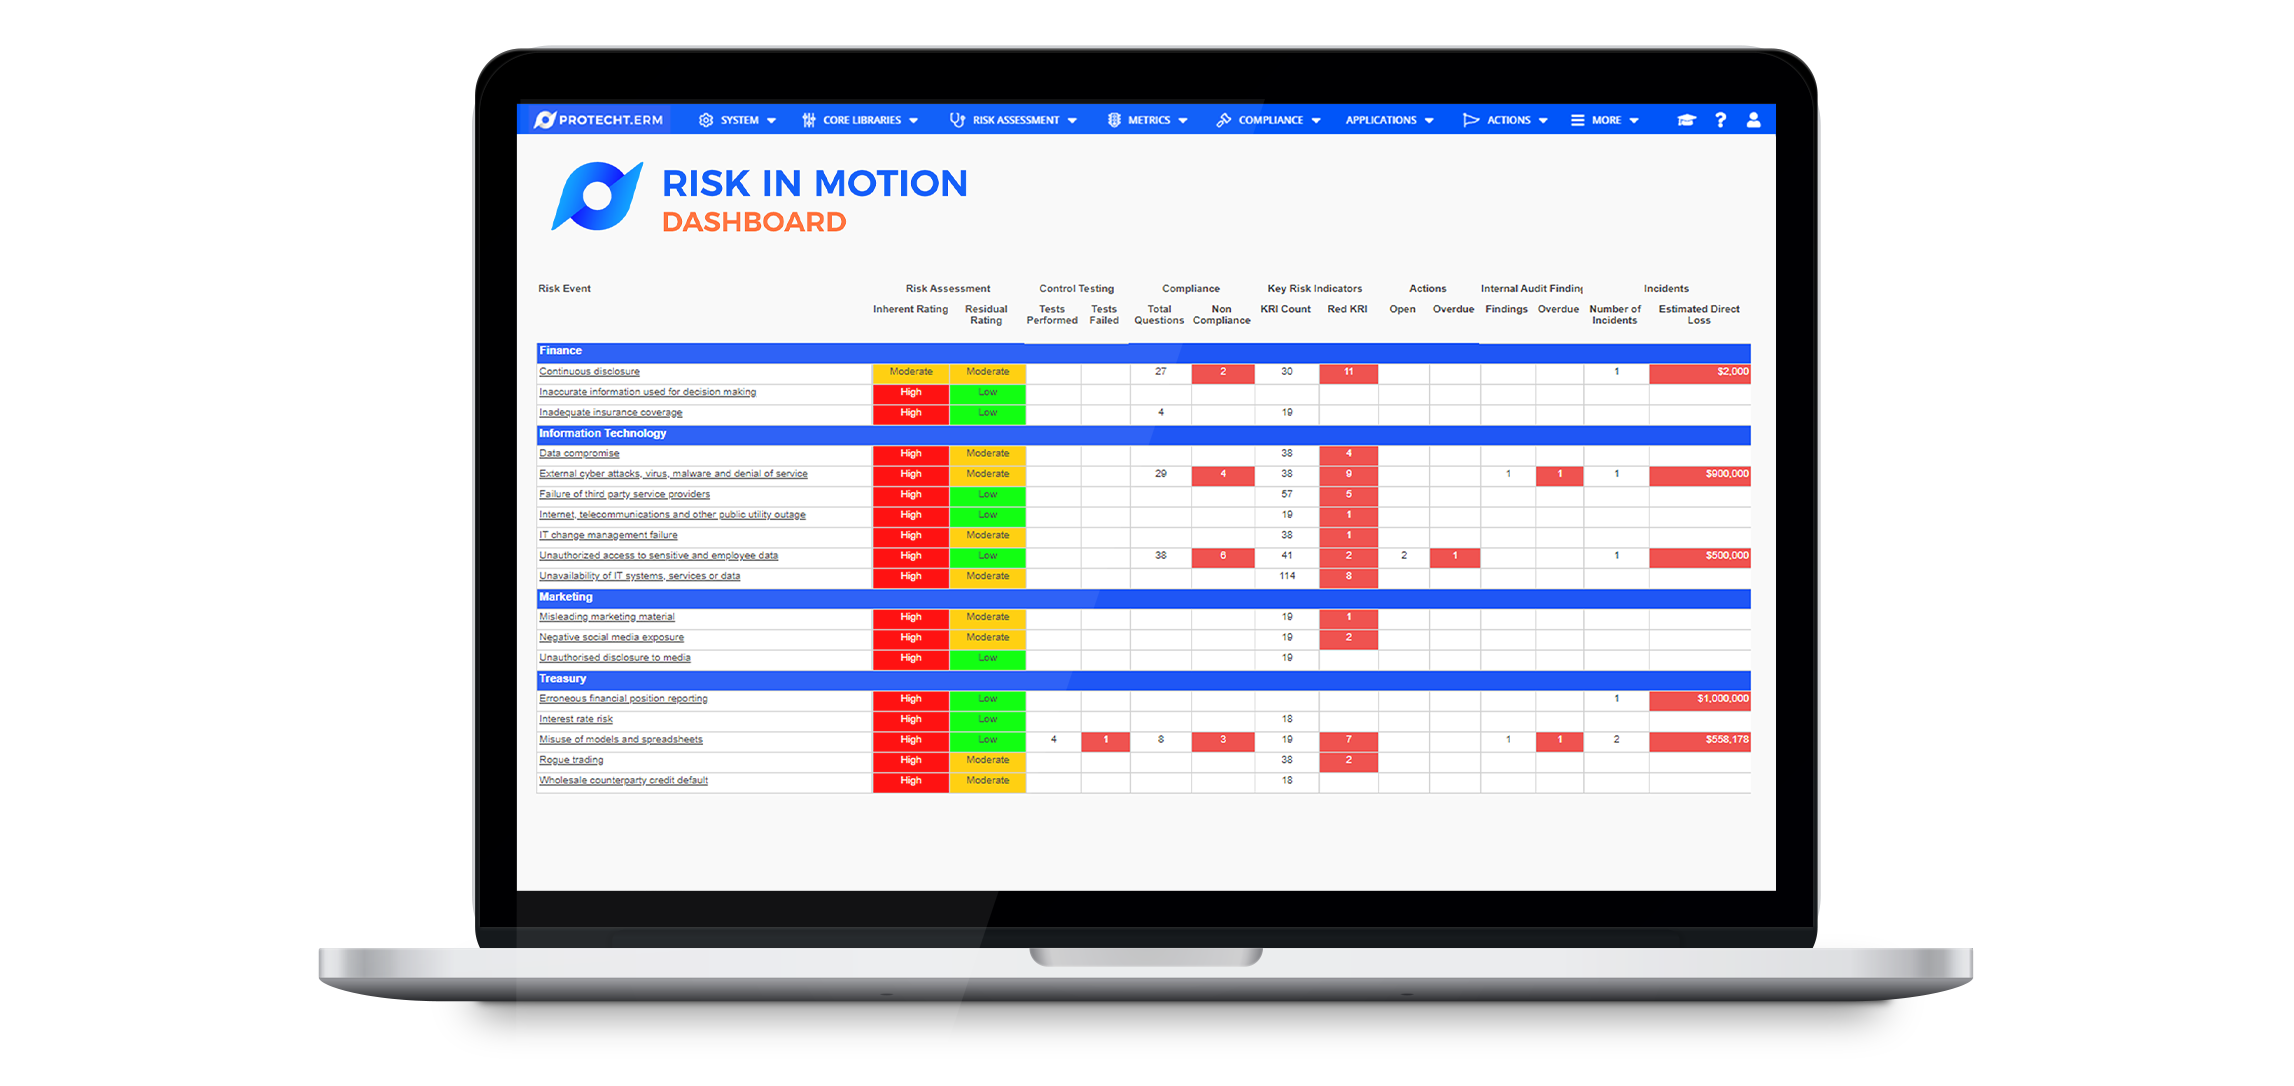Viewport: 2294px width, 1086px height.
Task: Open the Continuous disclosure risk event link
Action: (589, 371)
